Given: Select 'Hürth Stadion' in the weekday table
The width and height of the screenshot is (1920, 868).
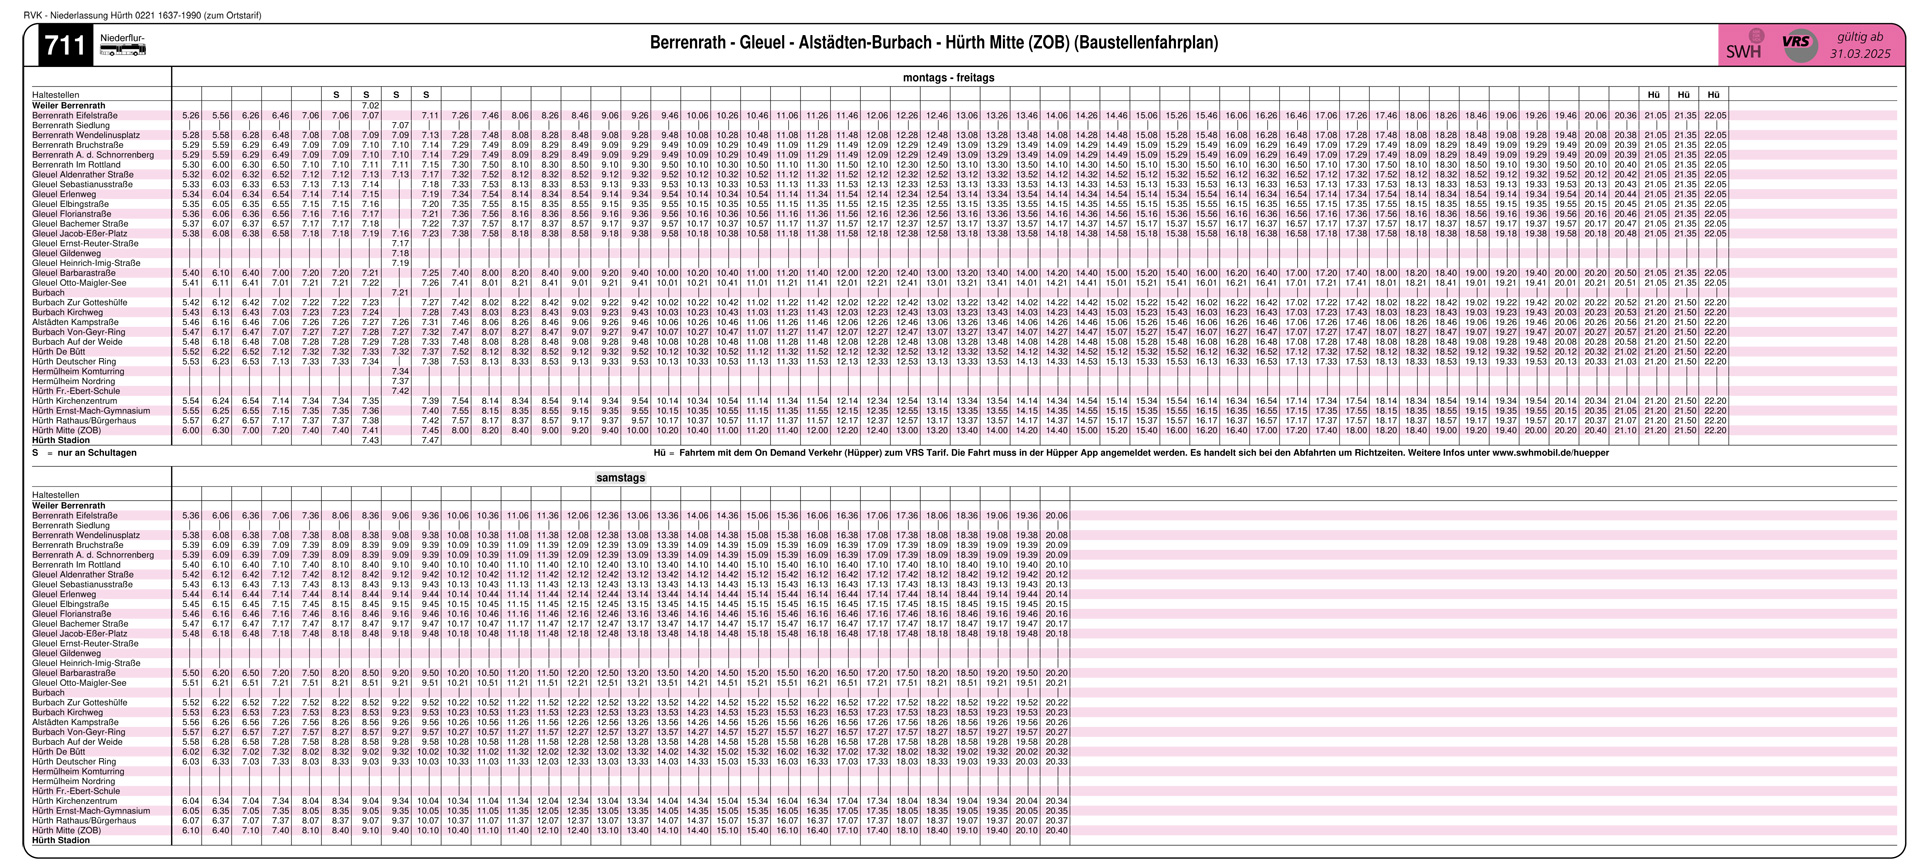Looking at the screenshot, I should coord(60,440).
